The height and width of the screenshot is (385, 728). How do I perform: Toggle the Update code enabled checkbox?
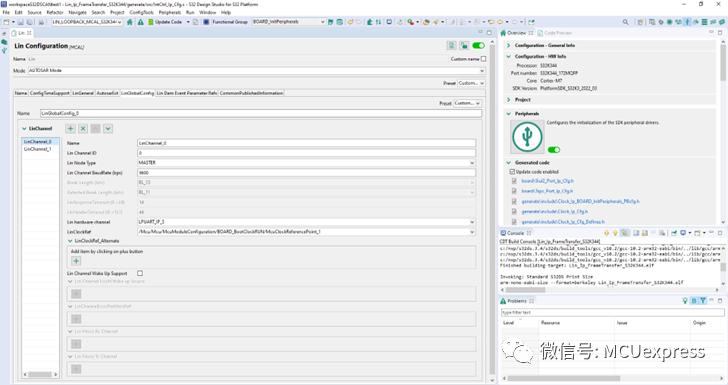tap(513, 172)
